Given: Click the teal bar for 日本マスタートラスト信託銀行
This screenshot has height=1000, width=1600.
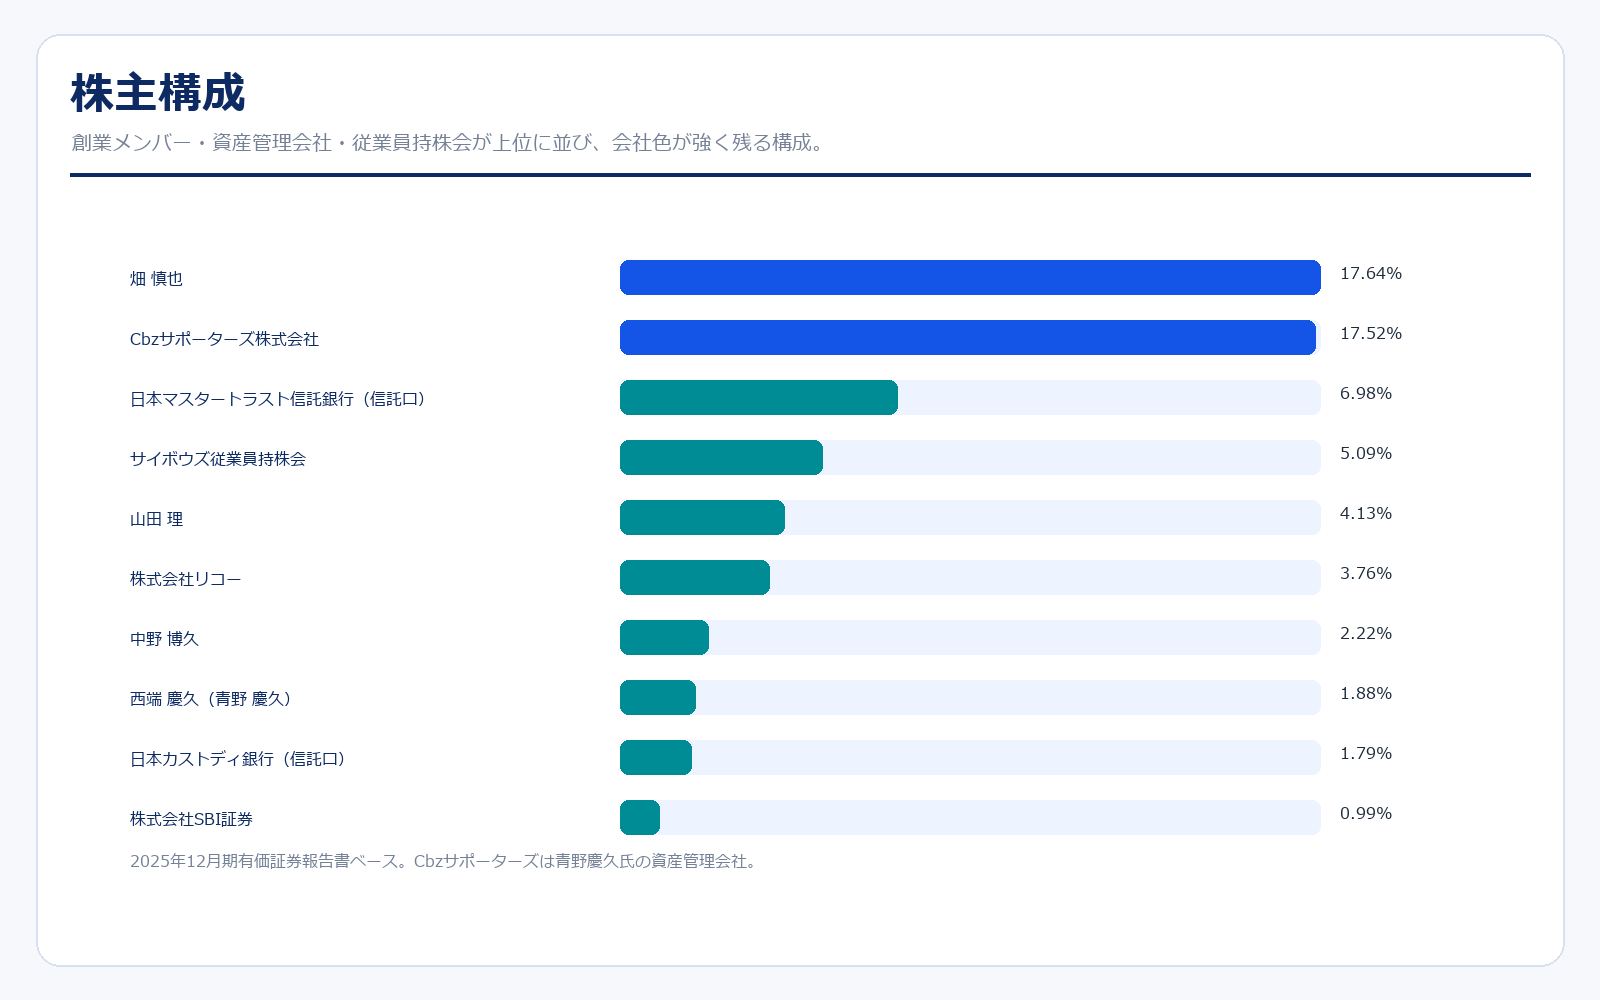Looking at the screenshot, I should [x=759, y=398].
